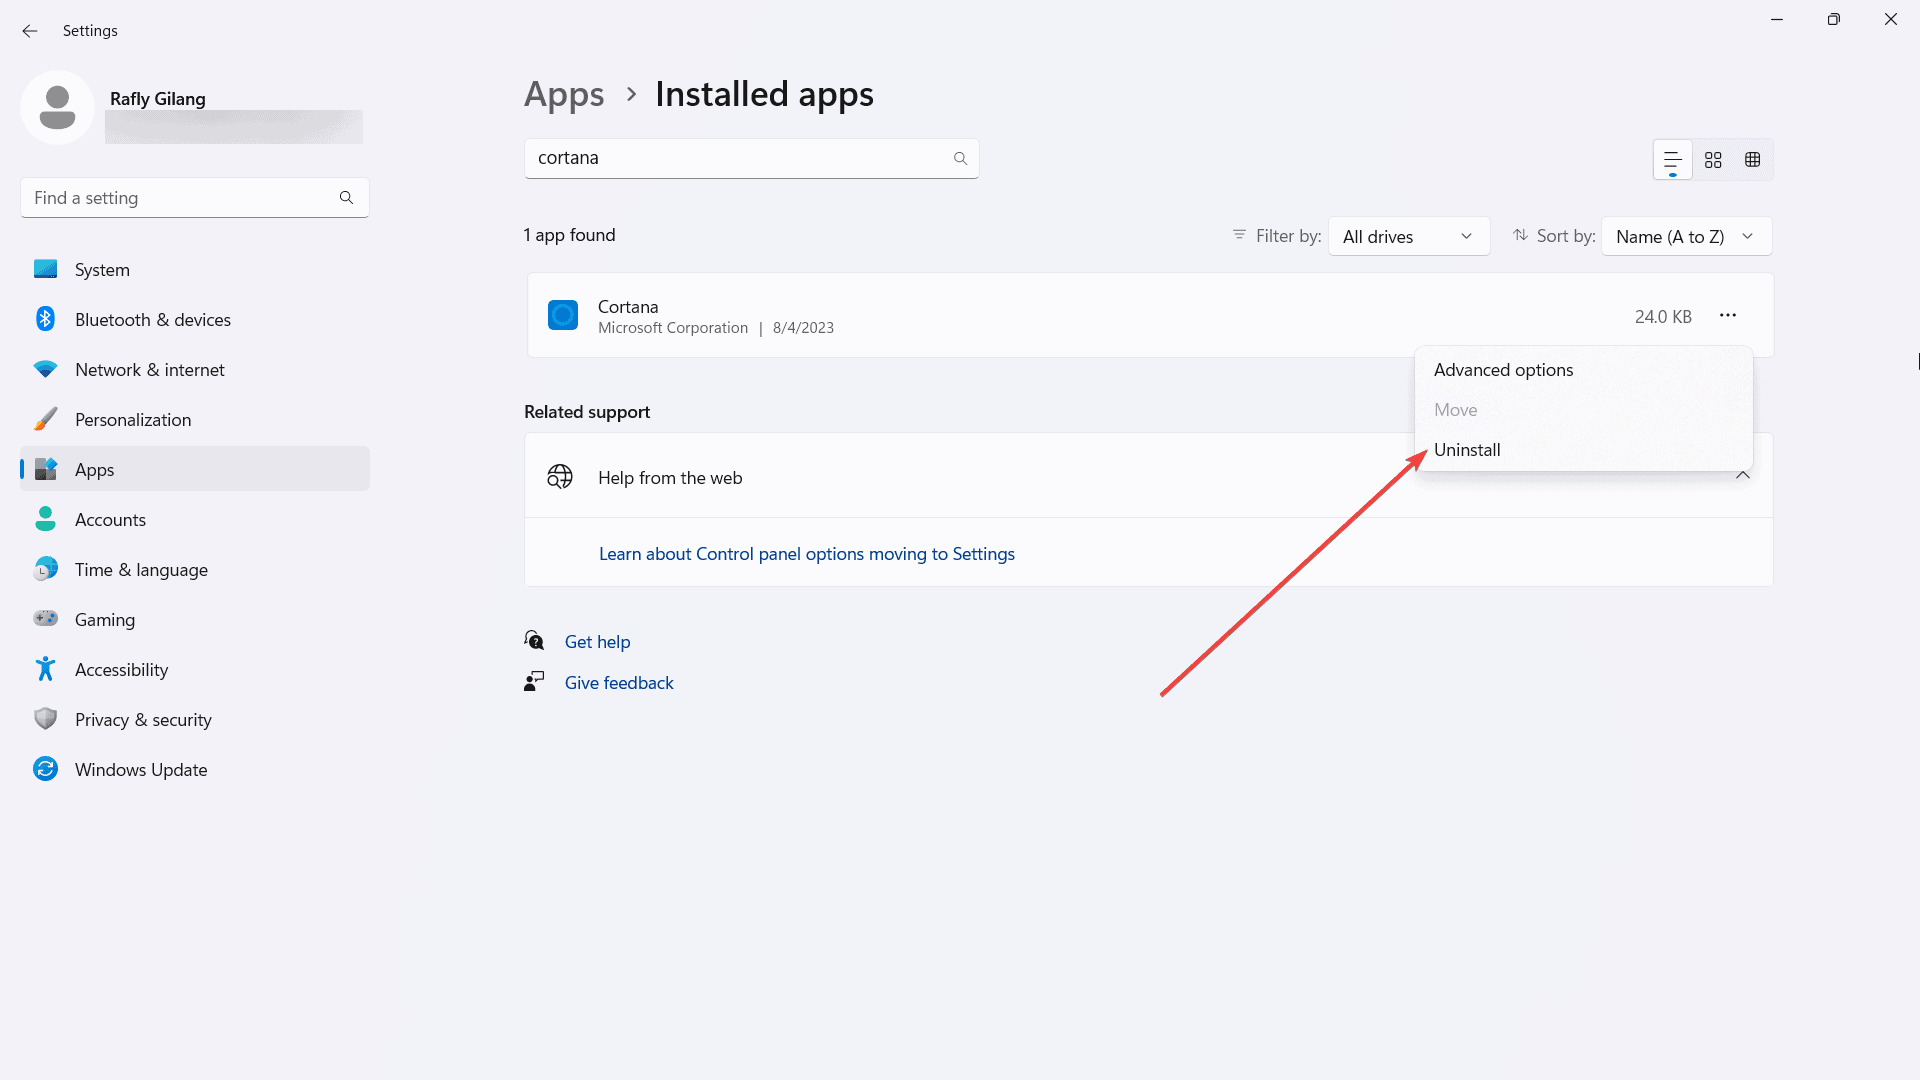Click the cortana app search field
Viewport: 1920px width, 1080px height.
coord(751,158)
